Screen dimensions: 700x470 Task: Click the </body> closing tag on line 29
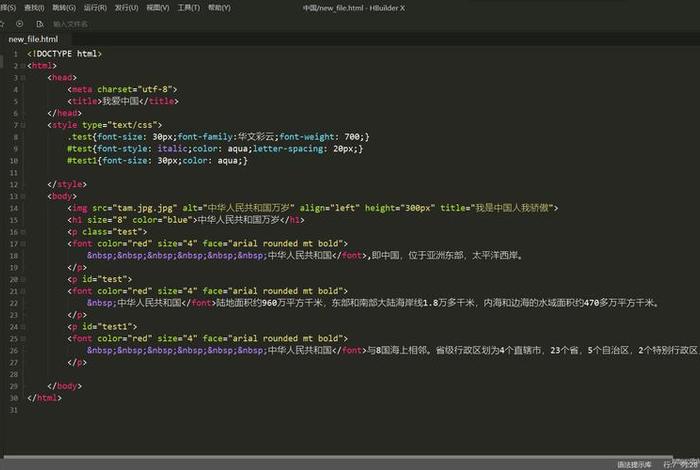(64, 386)
